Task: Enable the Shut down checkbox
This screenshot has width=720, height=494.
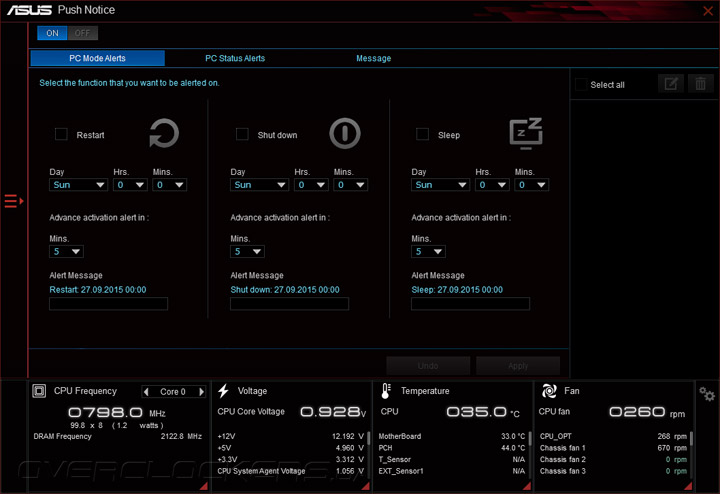Action: point(242,134)
